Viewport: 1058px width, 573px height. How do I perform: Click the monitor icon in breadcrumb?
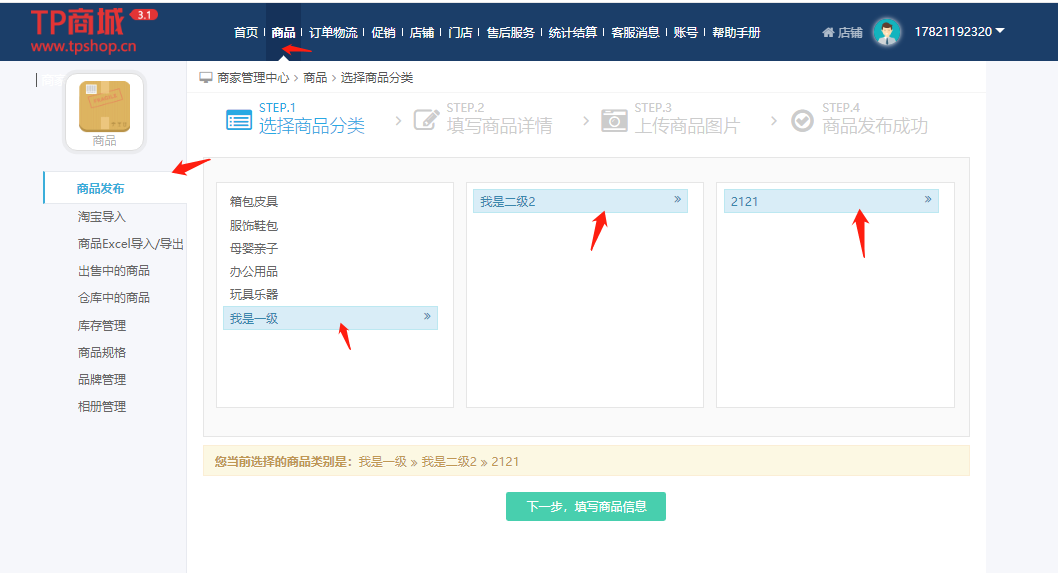click(x=206, y=77)
